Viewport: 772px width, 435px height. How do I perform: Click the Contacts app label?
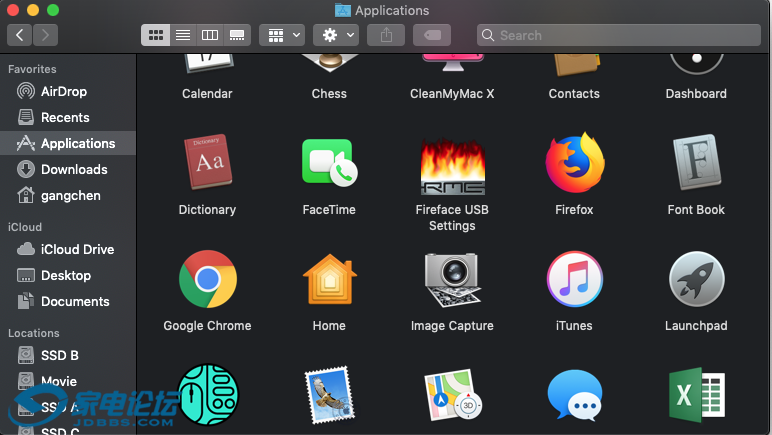(x=575, y=93)
